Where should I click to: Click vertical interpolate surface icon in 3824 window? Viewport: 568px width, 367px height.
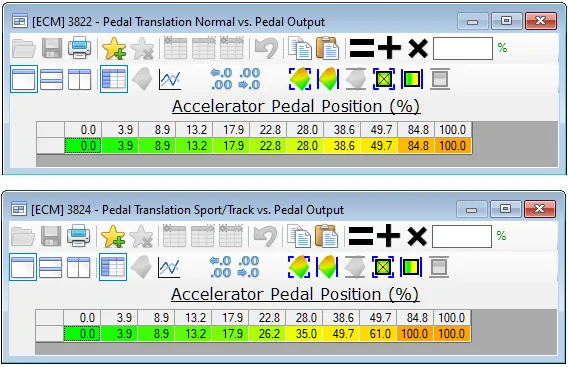(327, 267)
